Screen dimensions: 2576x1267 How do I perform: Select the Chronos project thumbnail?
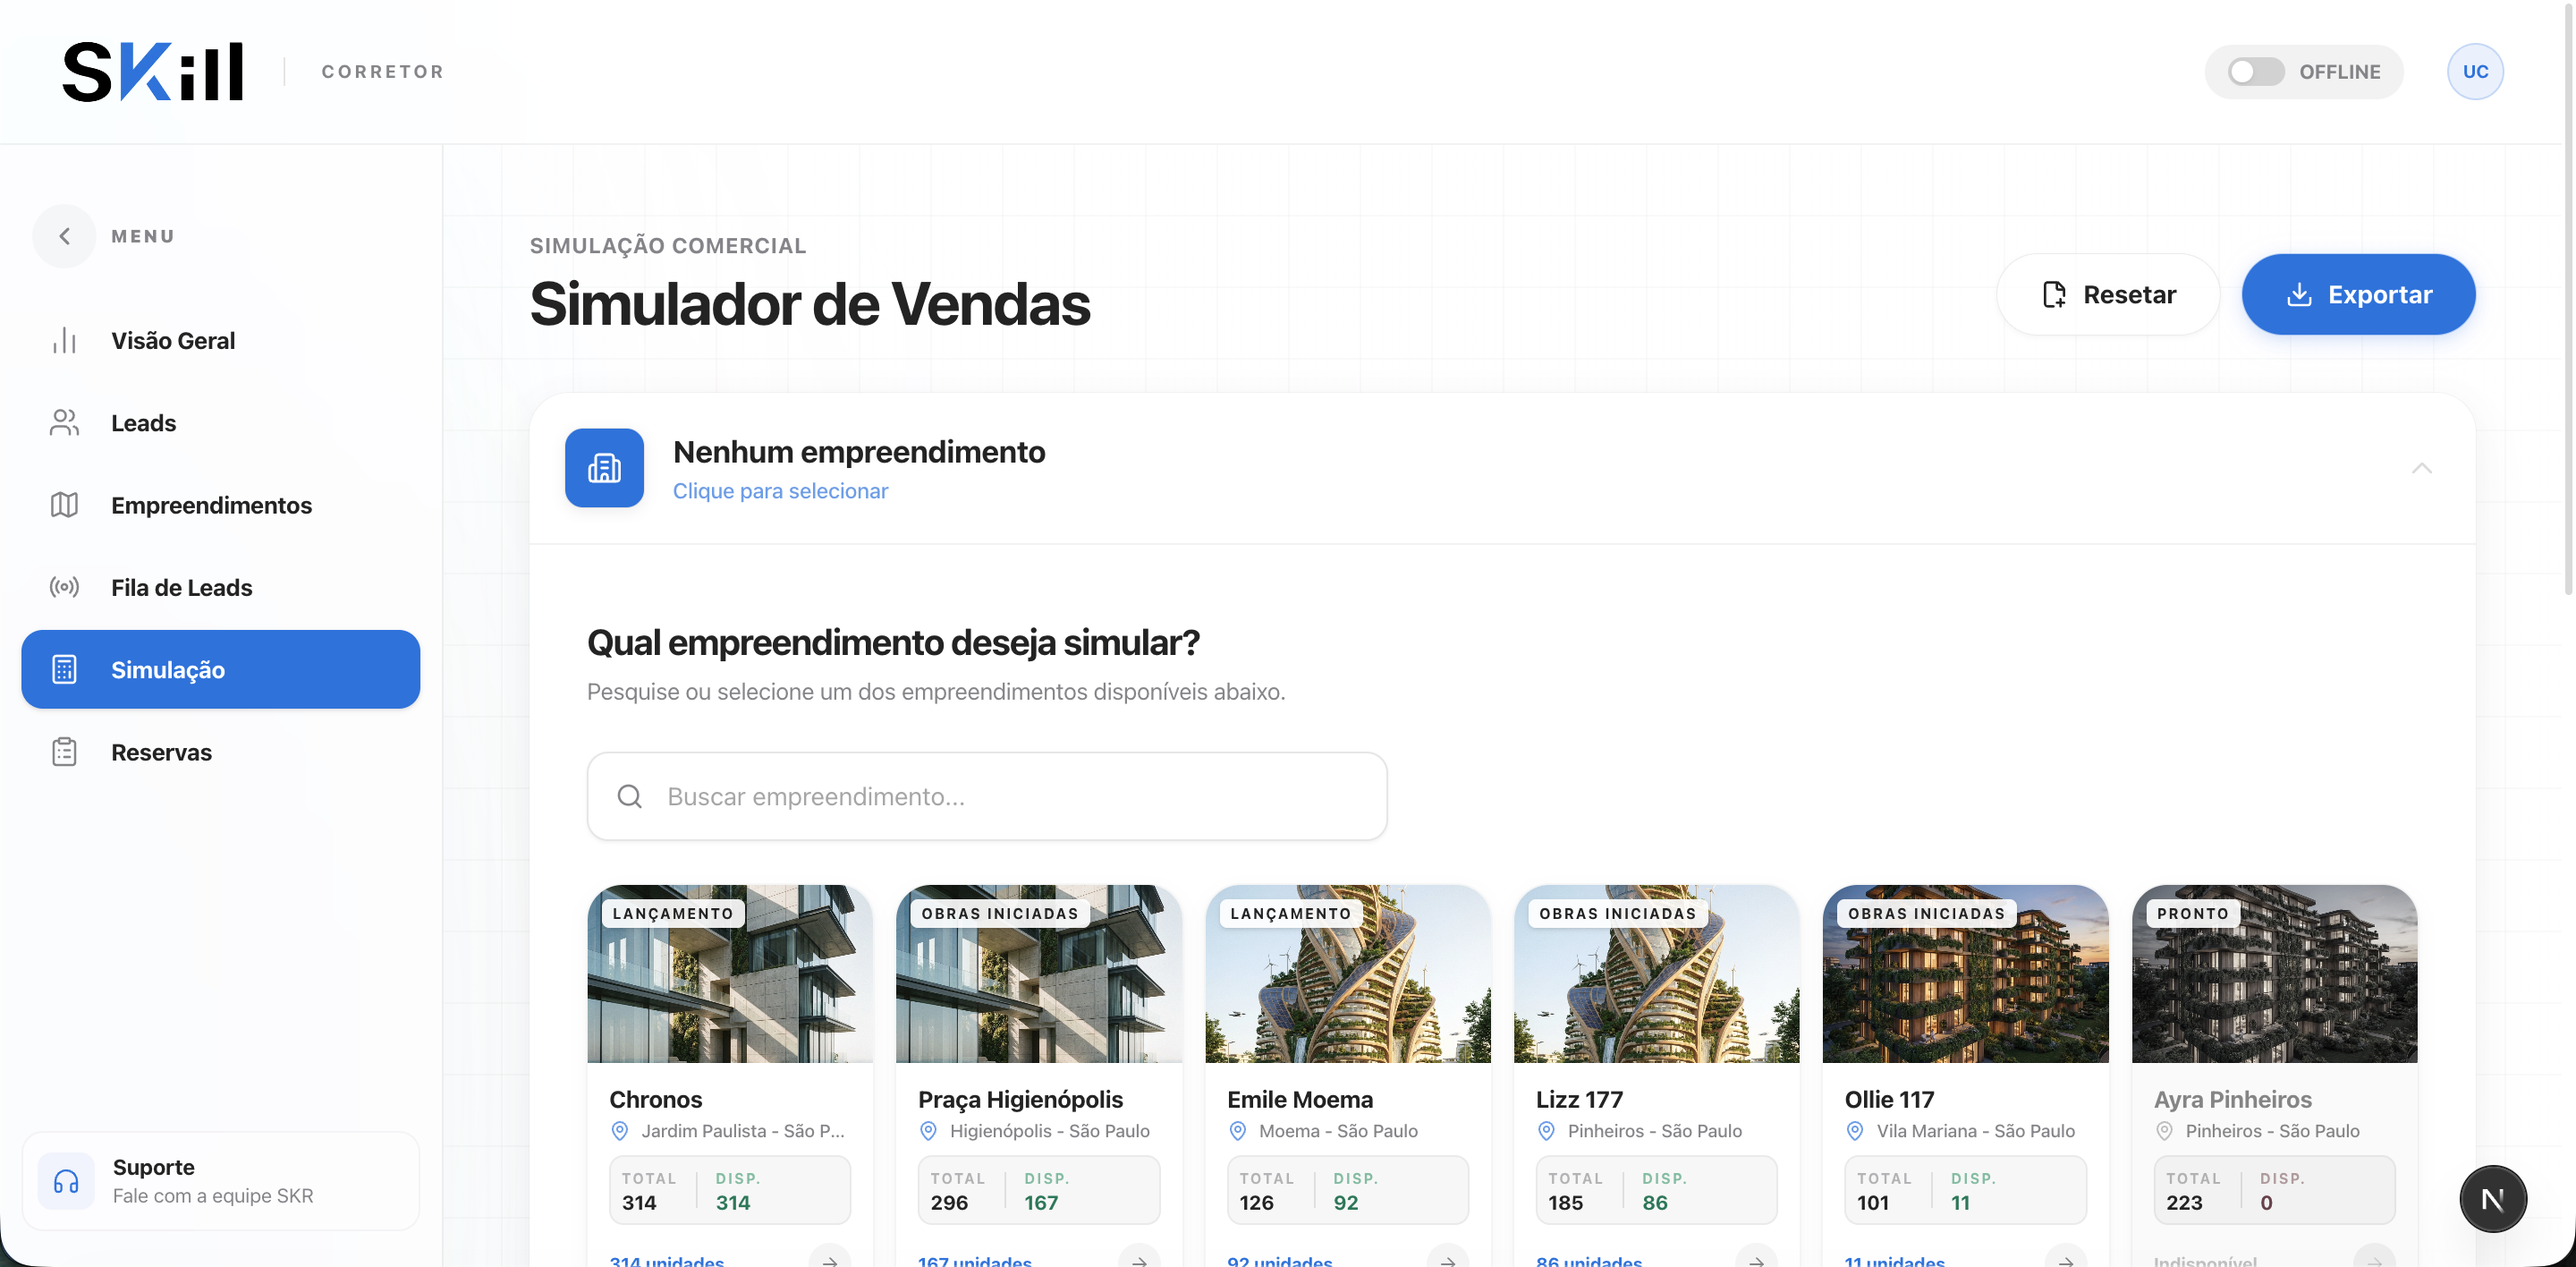pos(730,975)
